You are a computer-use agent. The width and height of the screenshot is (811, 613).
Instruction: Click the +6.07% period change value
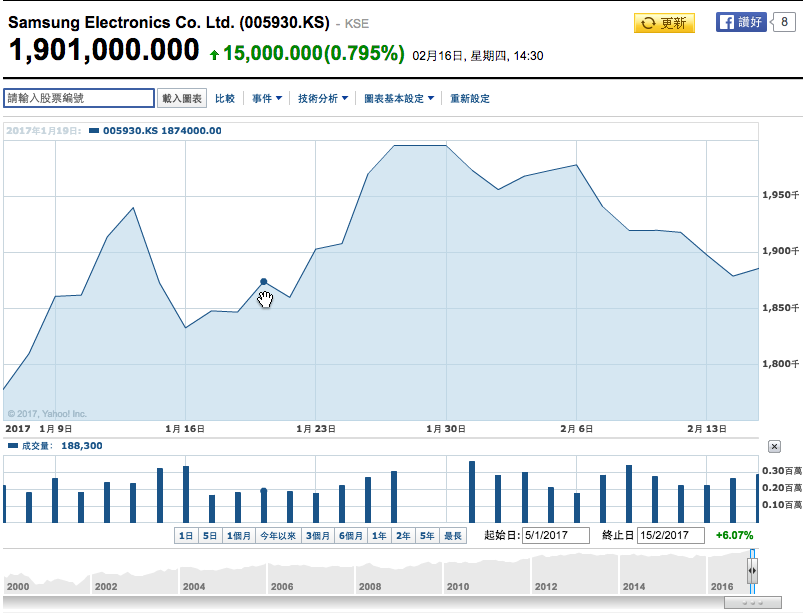pyautogui.click(x=734, y=535)
